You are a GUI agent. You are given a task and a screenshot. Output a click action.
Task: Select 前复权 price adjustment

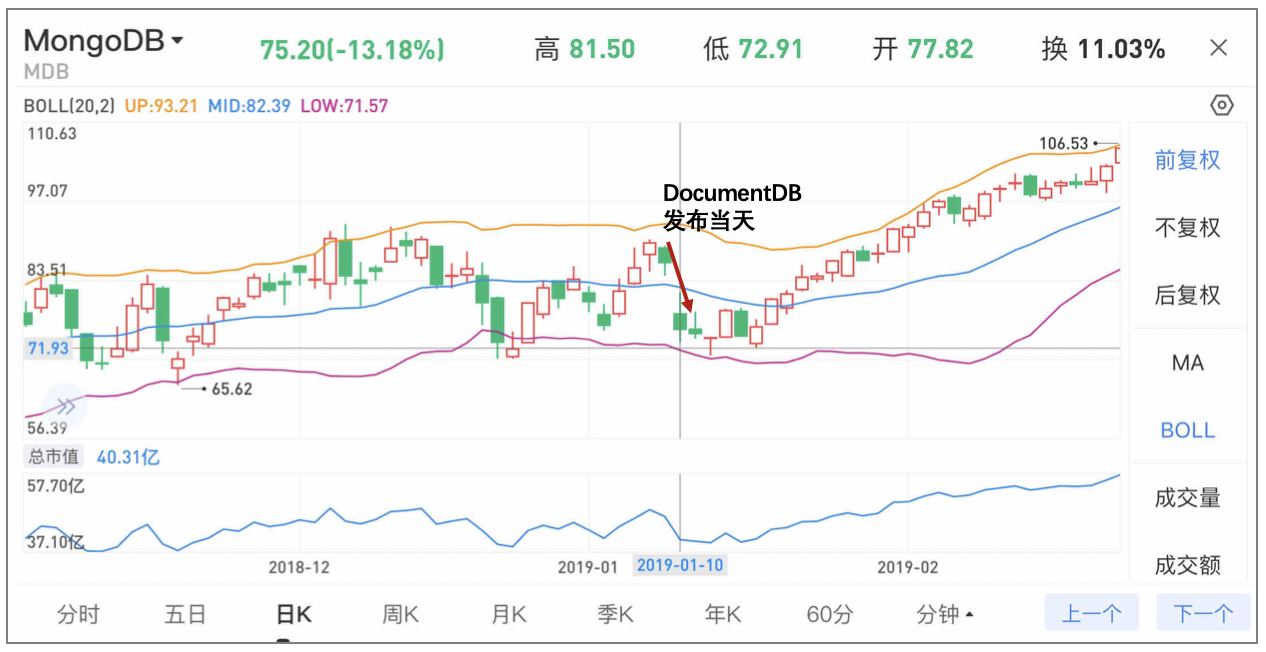coord(1188,160)
